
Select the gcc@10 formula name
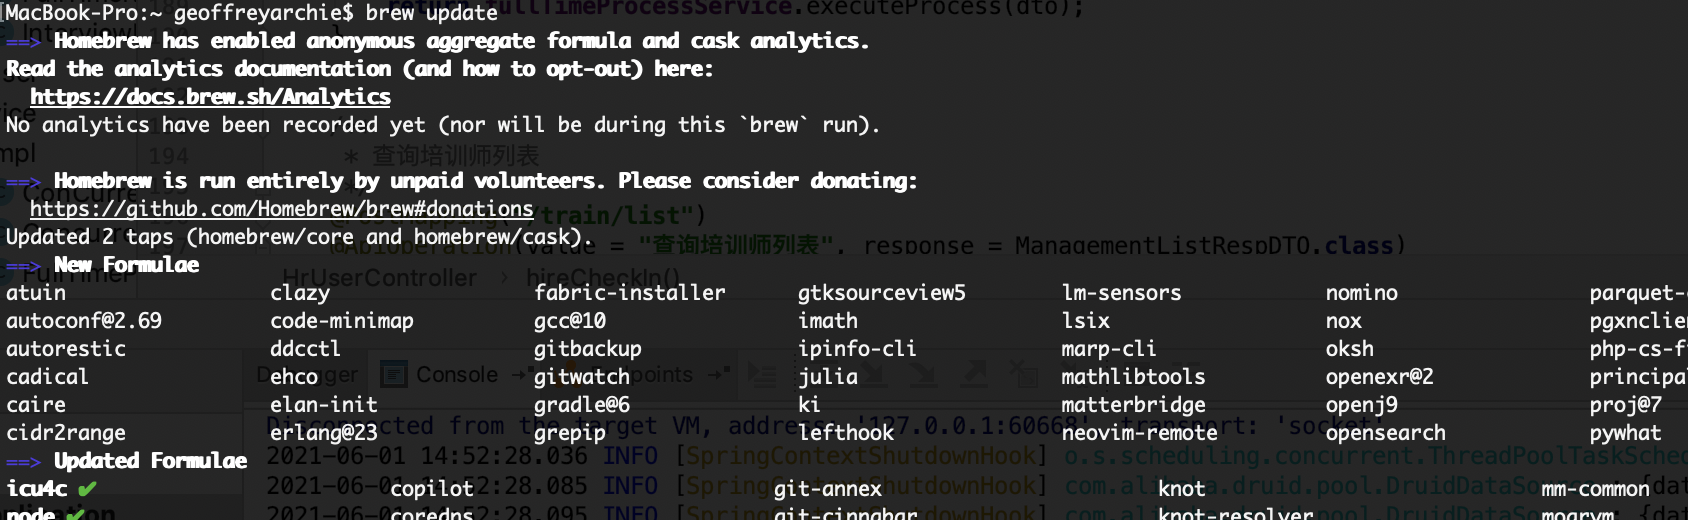[570, 321]
